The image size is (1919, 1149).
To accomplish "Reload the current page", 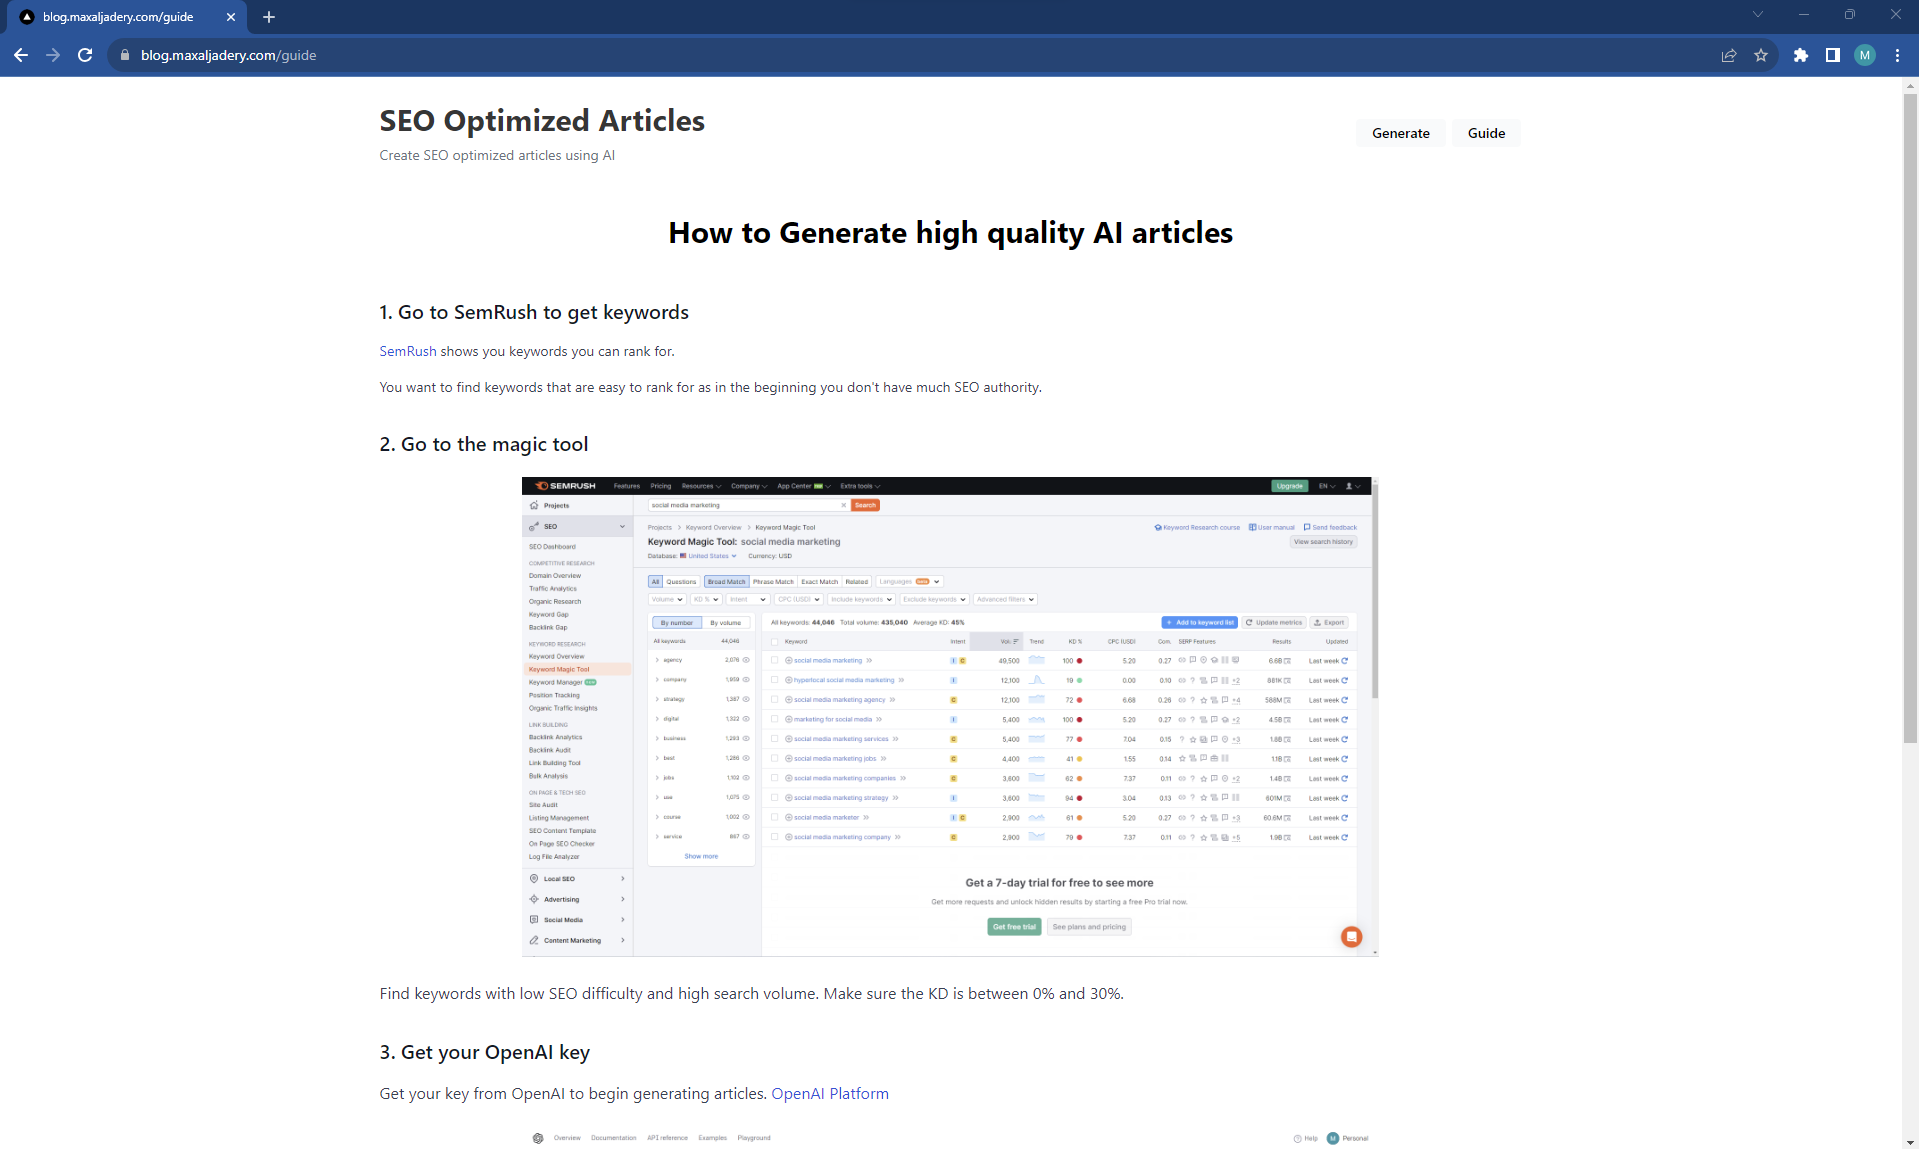I will point(85,55).
